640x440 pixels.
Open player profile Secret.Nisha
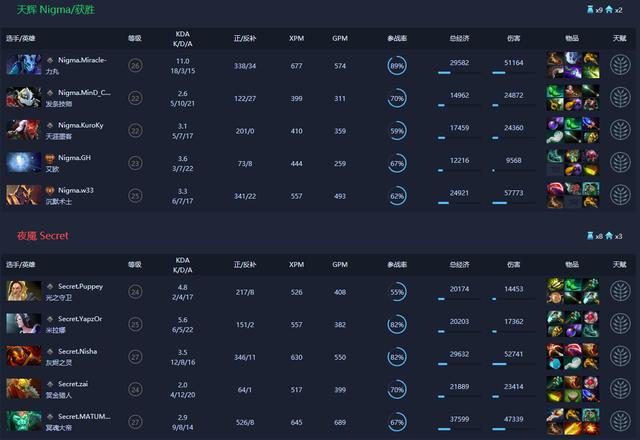pos(78,351)
